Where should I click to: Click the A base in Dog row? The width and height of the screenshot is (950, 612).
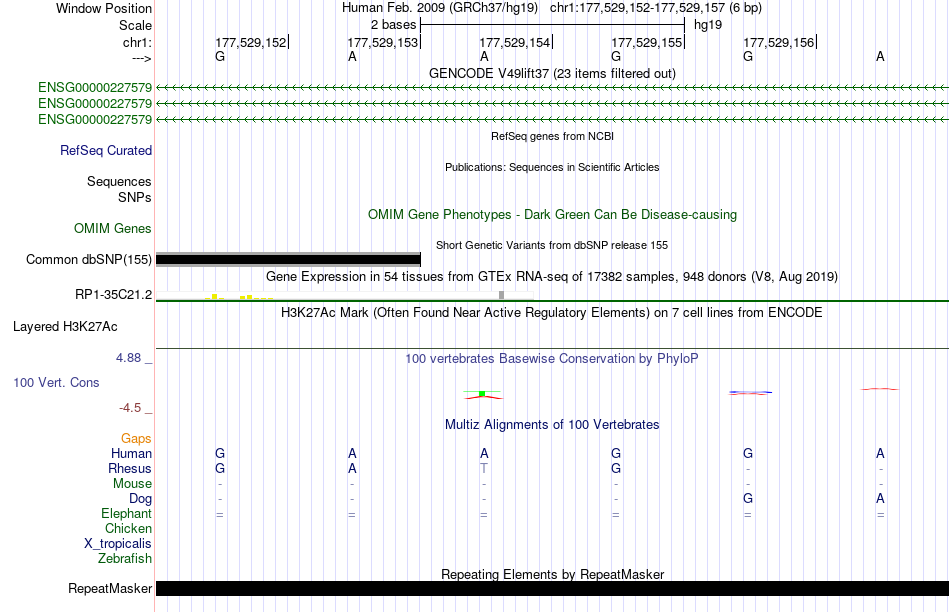pyautogui.click(x=880, y=498)
